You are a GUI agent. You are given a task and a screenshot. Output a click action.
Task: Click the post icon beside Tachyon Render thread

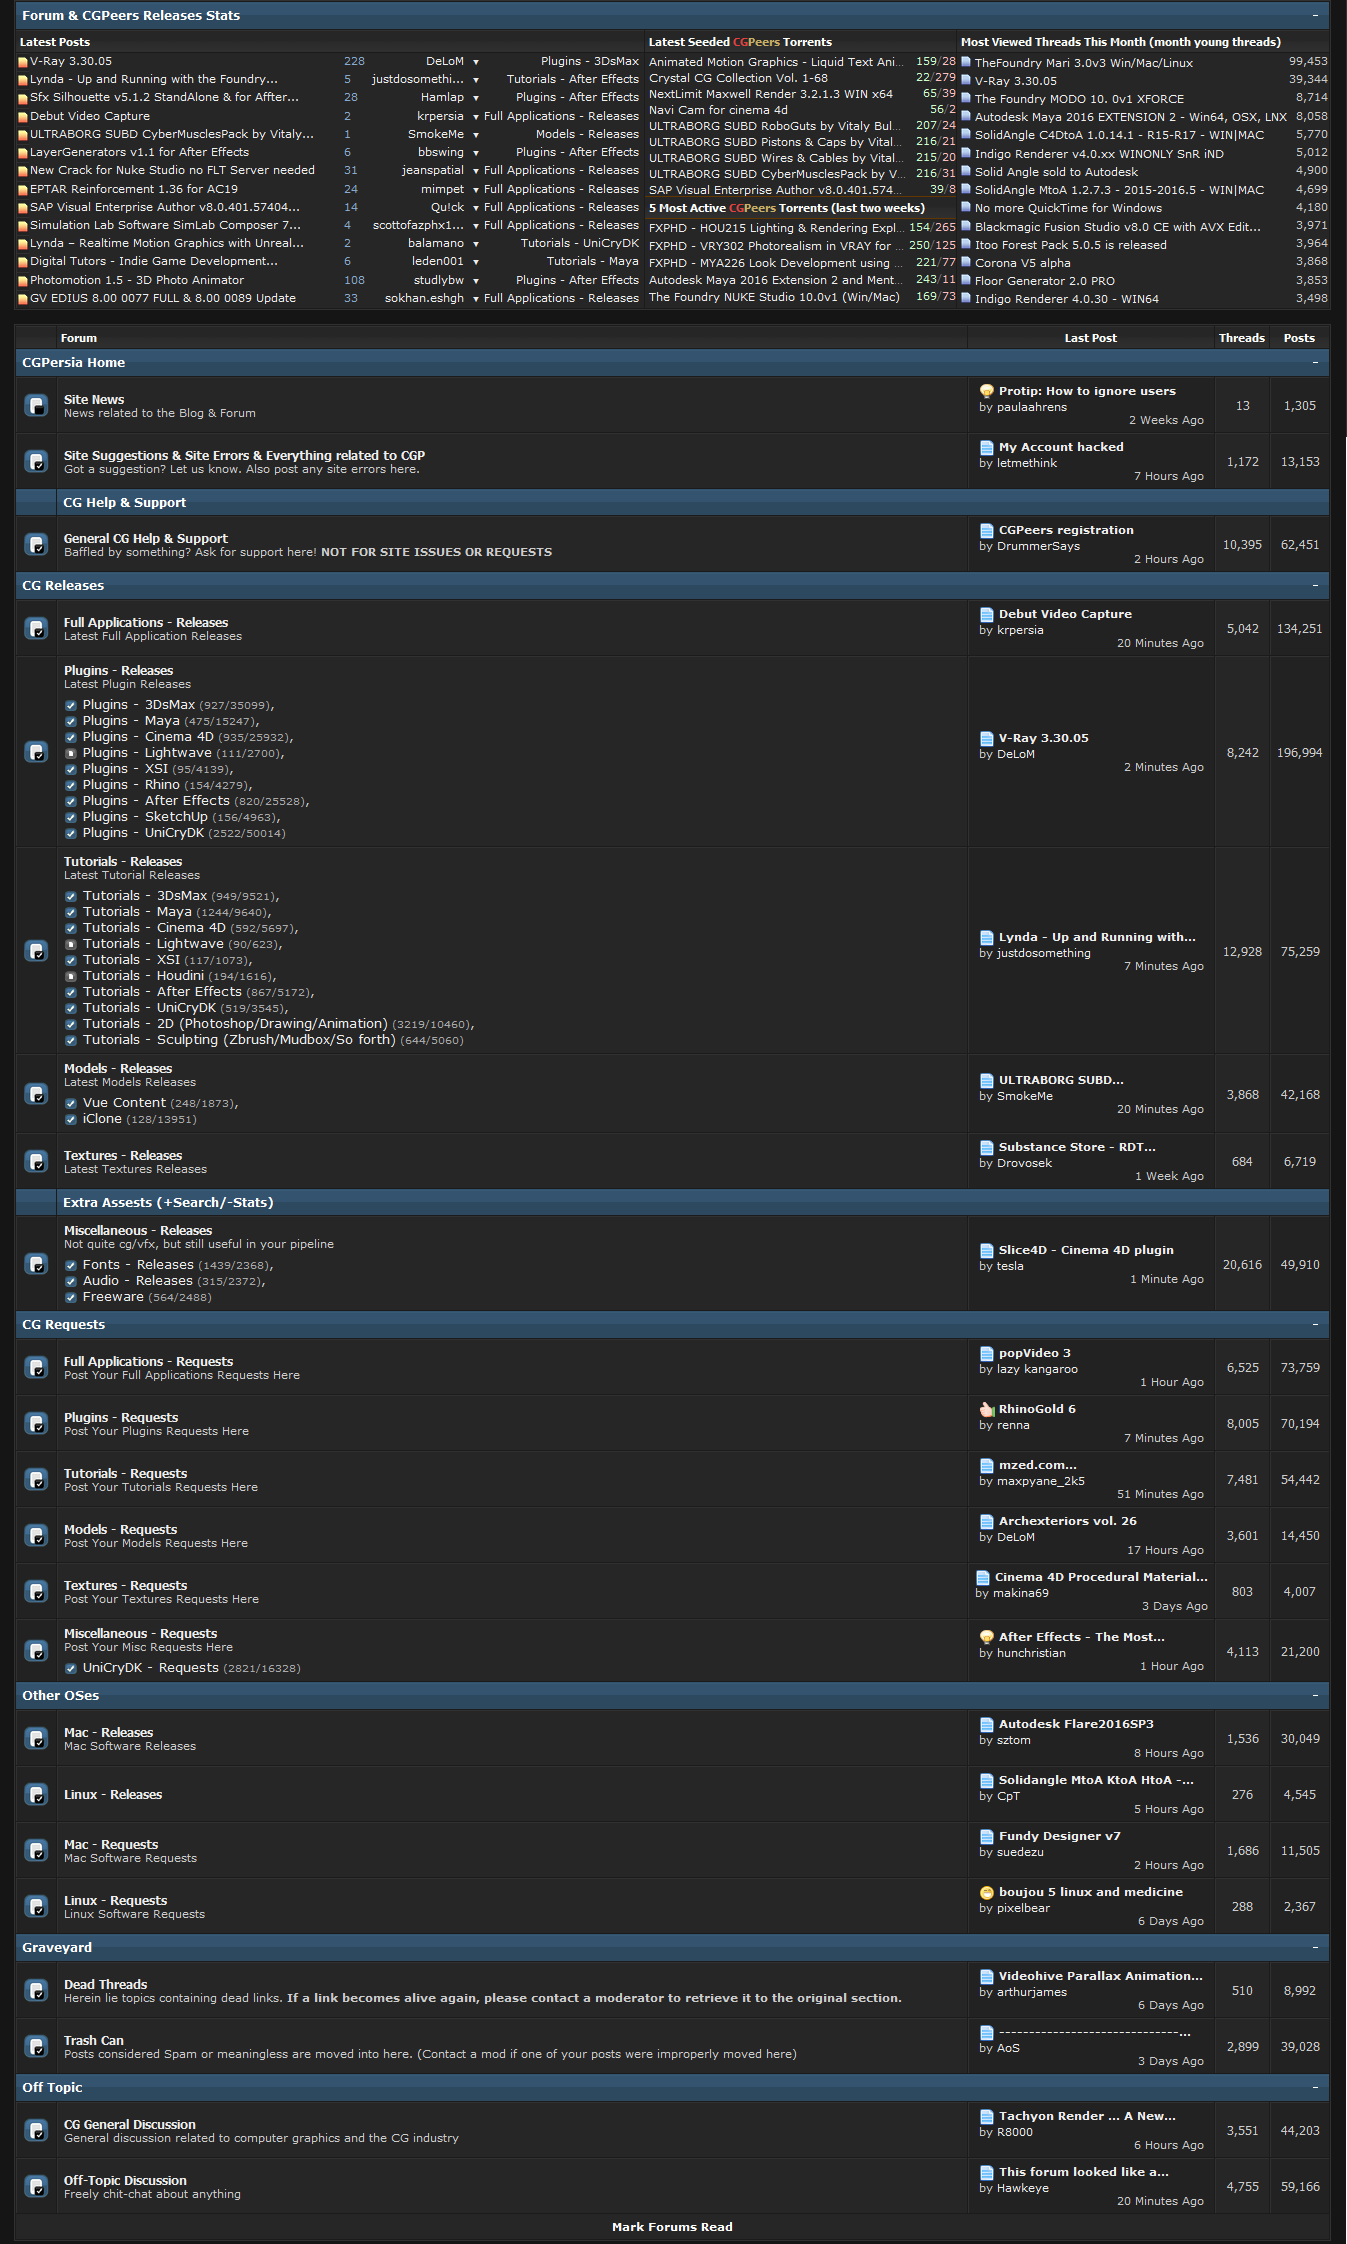(x=986, y=2116)
